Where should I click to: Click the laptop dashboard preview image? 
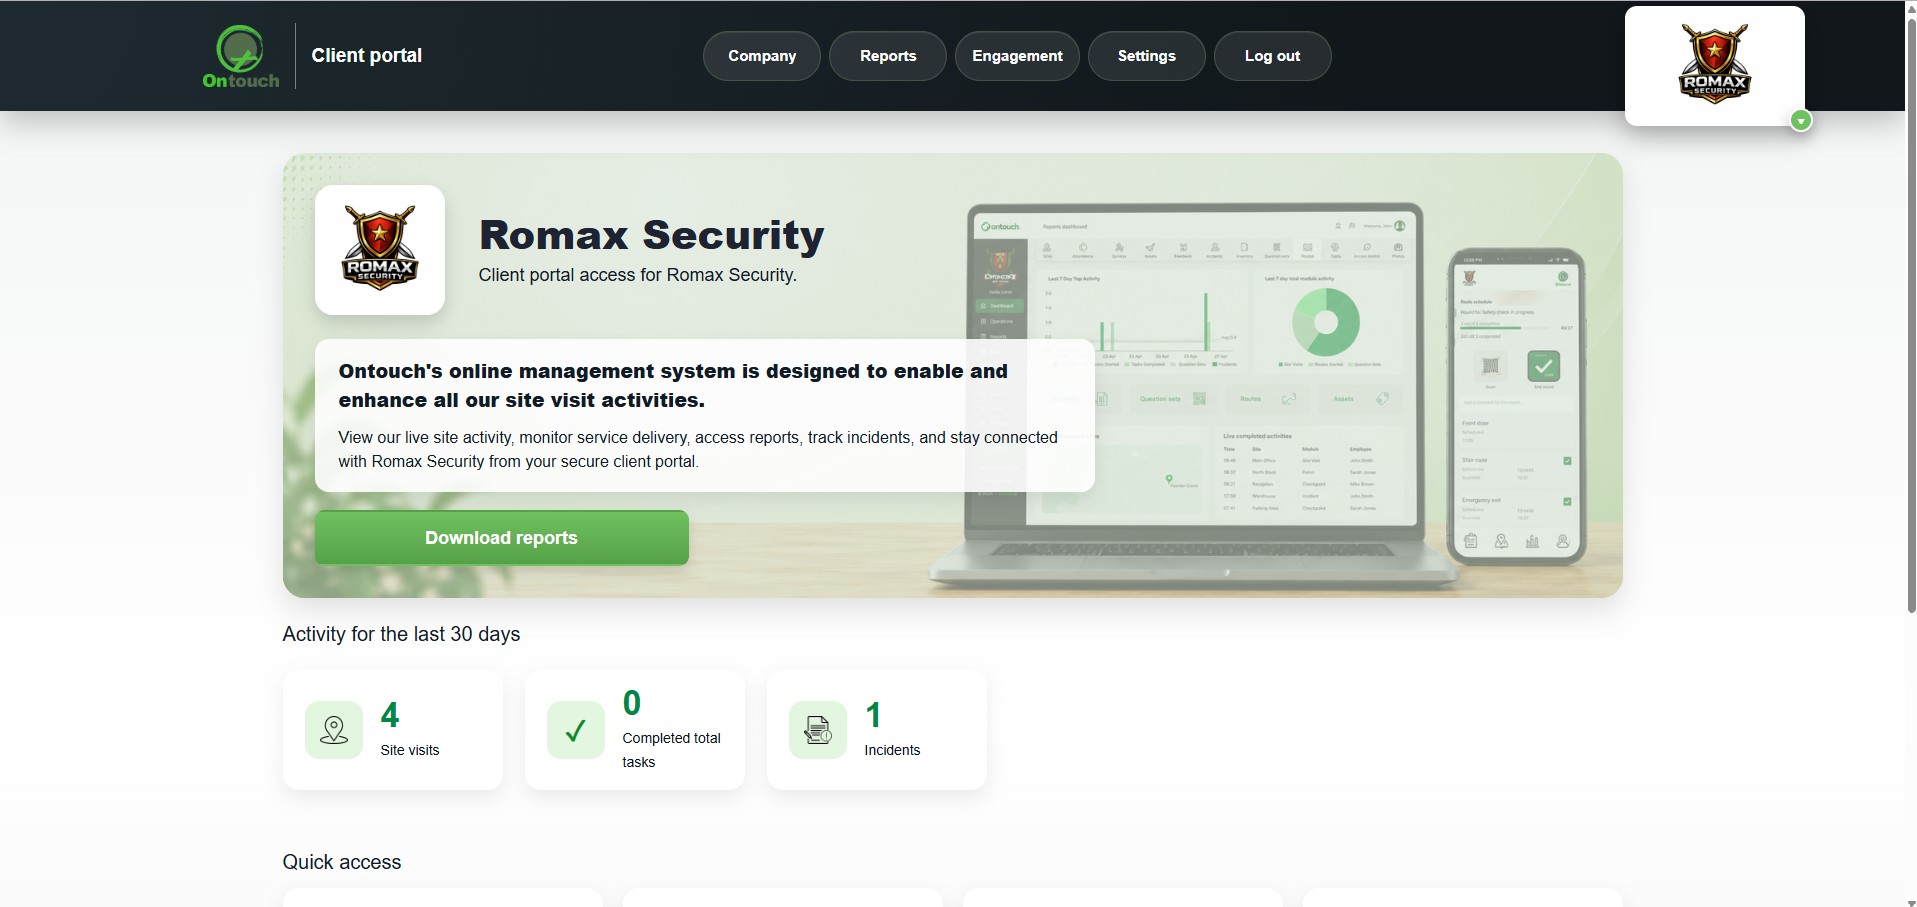[x=1195, y=395]
